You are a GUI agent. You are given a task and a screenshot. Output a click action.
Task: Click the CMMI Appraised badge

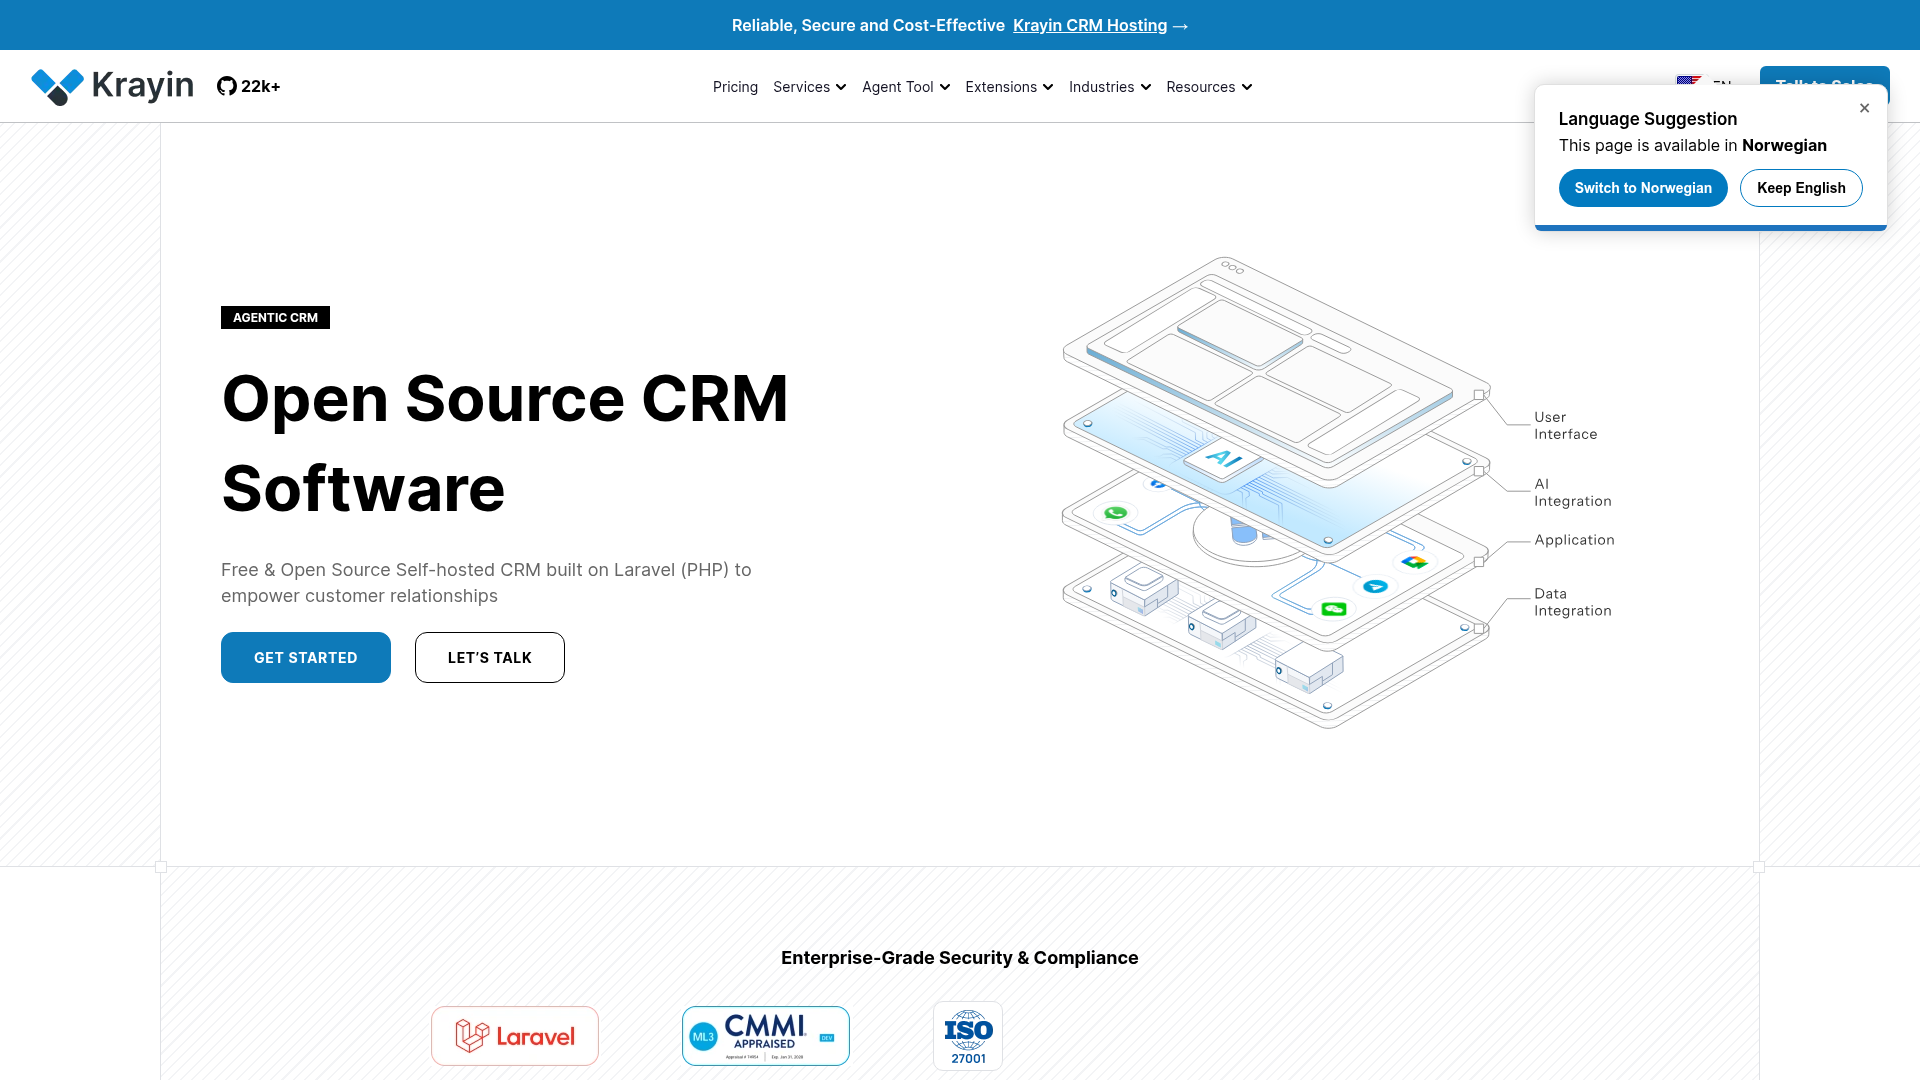pos(766,1036)
